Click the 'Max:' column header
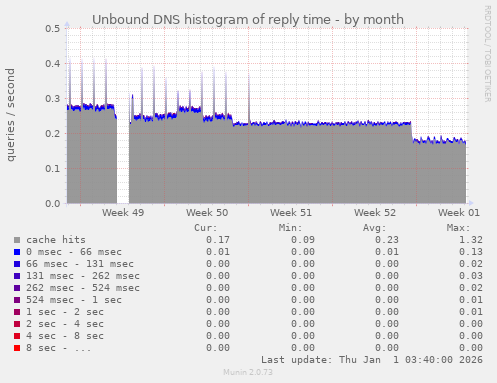Viewport: 497px width, 383px height. click(x=458, y=228)
